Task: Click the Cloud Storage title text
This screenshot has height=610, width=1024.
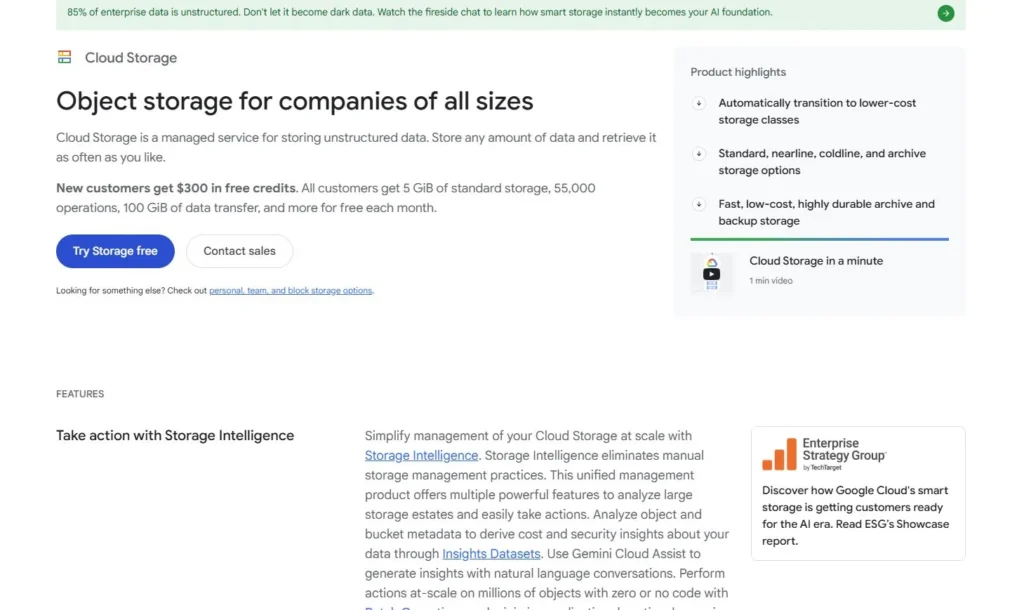Action: (131, 57)
